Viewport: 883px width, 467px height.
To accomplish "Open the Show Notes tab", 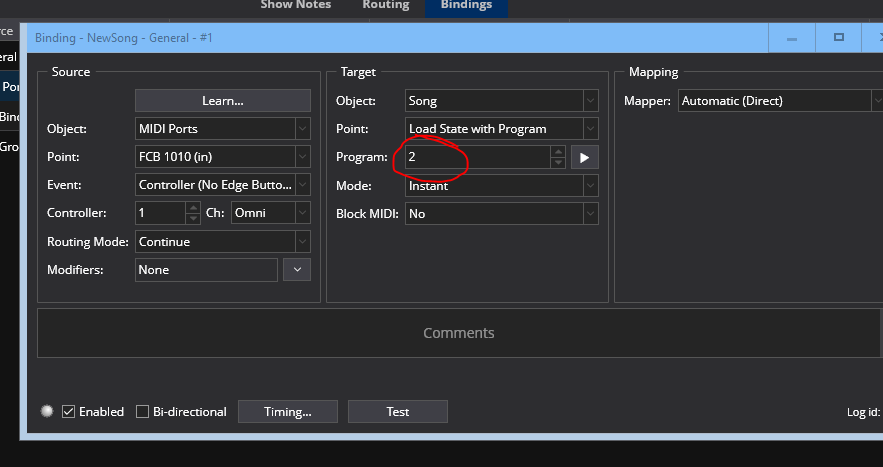I will (x=296, y=6).
